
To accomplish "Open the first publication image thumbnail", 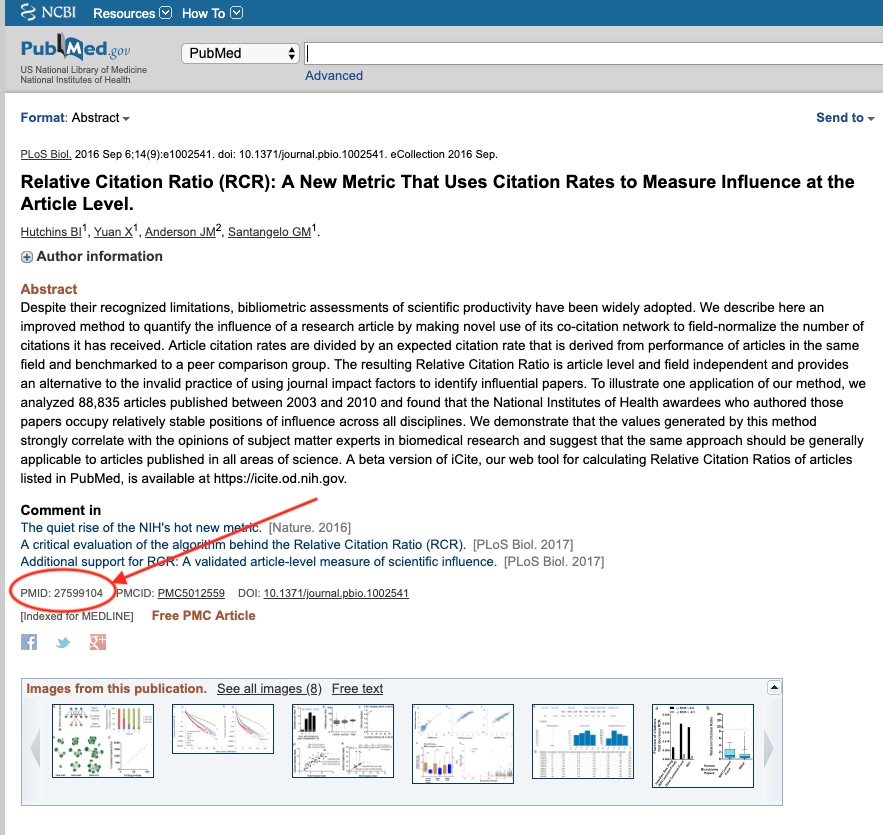I will (103, 741).
